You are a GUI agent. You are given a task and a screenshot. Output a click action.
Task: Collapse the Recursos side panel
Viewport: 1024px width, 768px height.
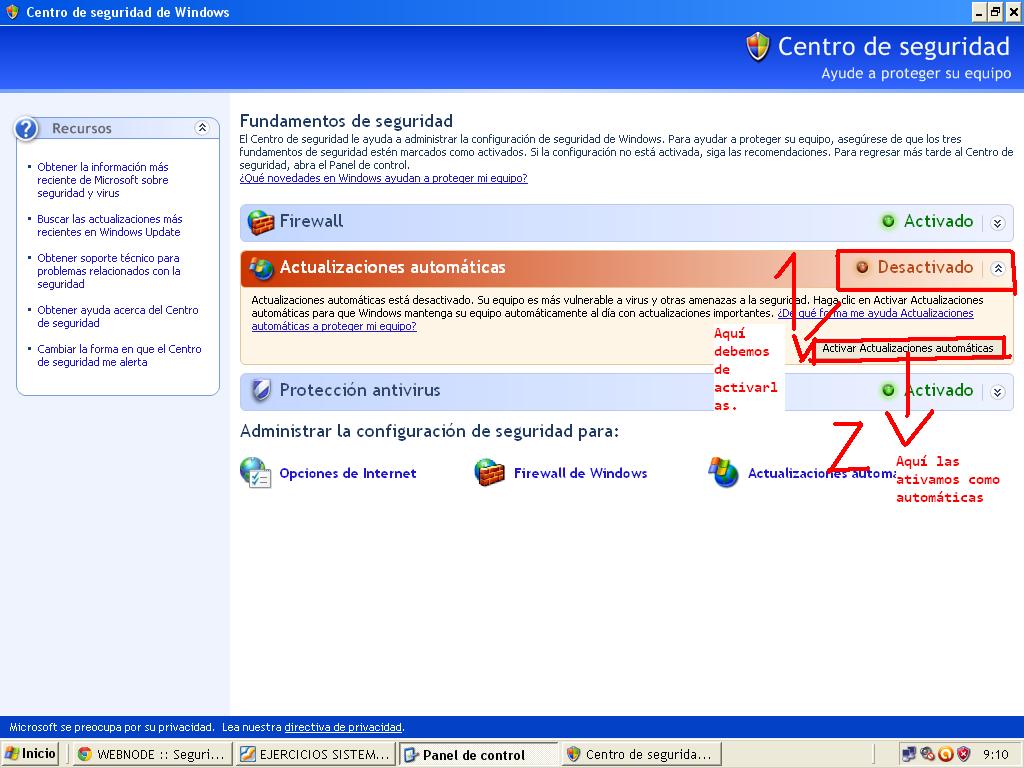click(202, 128)
